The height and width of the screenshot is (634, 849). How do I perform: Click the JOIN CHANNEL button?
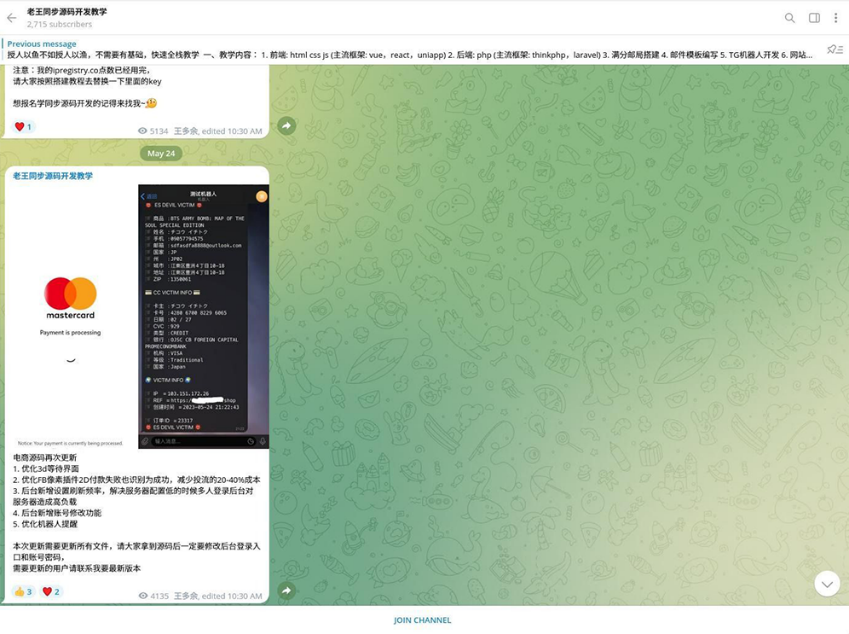(x=422, y=620)
